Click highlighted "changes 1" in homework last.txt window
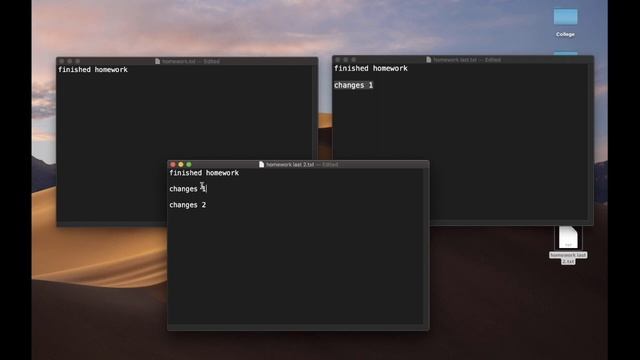The width and height of the screenshot is (640, 360). [x=353, y=85]
